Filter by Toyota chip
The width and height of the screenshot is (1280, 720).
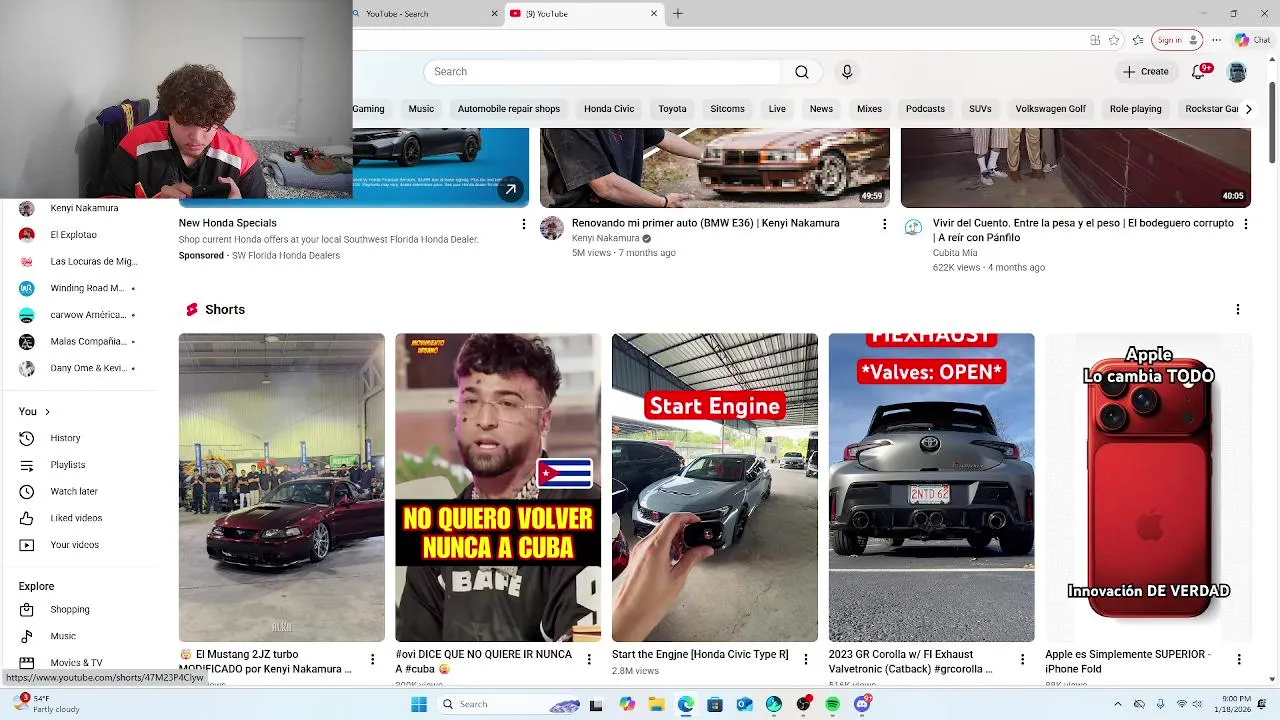click(x=672, y=109)
